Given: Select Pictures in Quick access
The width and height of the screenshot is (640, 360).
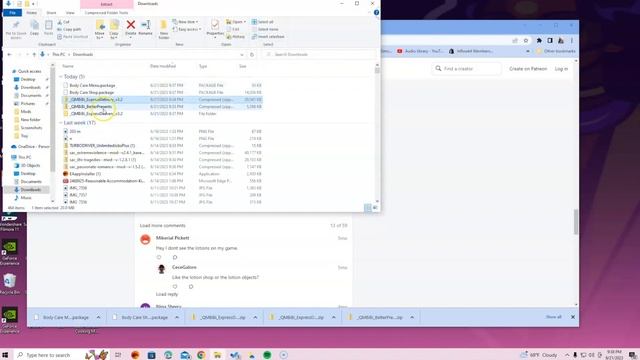Looking at the screenshot, I should [28, 104].
